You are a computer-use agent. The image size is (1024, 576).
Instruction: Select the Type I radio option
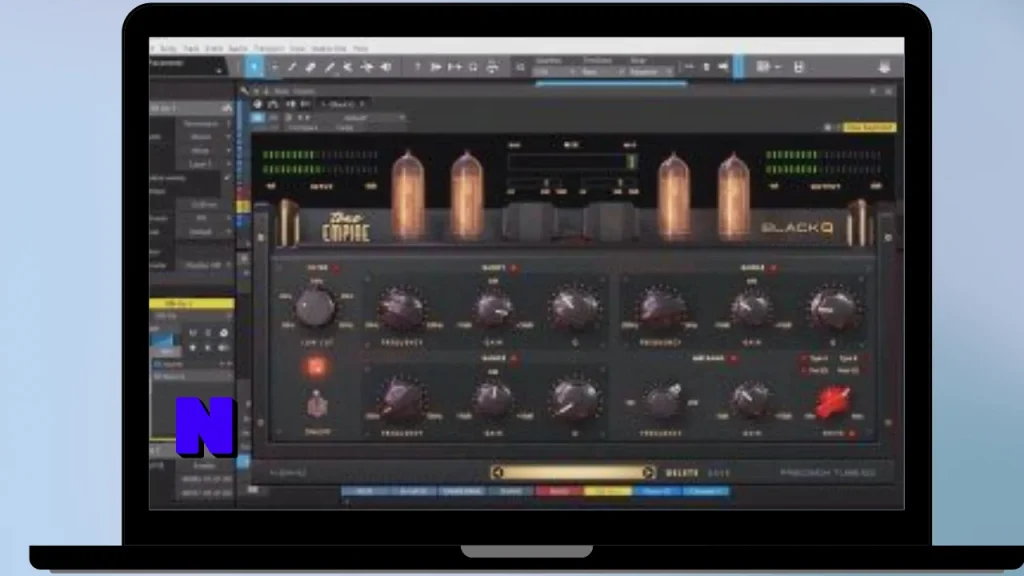pyautogui.click(x=804, y=359)
